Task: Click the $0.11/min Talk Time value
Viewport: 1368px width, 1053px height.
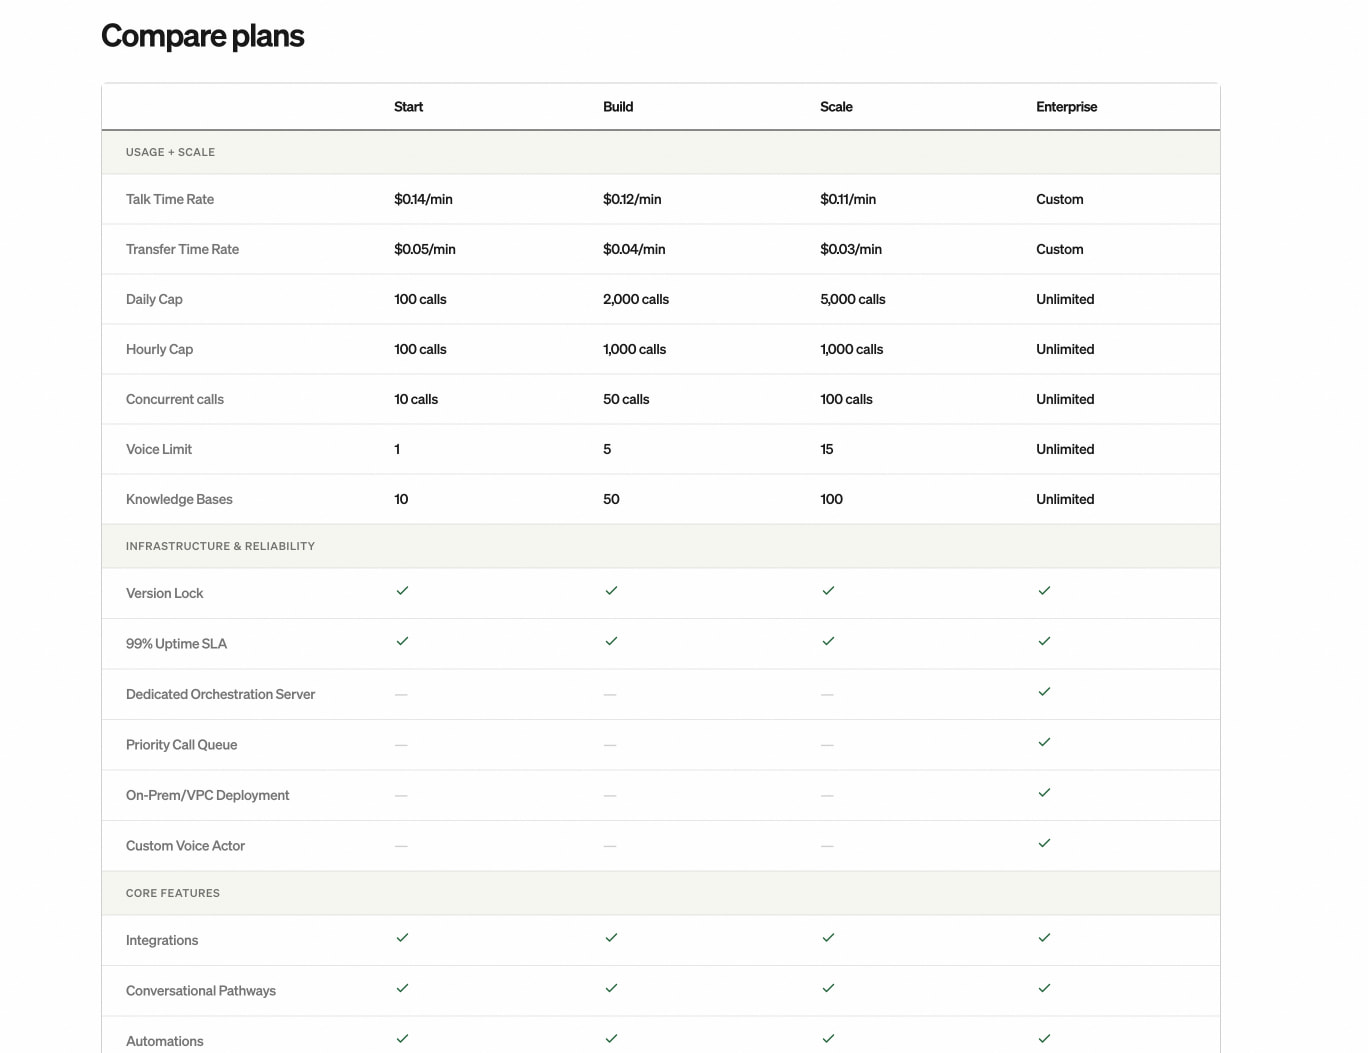Action: point(848,199)
